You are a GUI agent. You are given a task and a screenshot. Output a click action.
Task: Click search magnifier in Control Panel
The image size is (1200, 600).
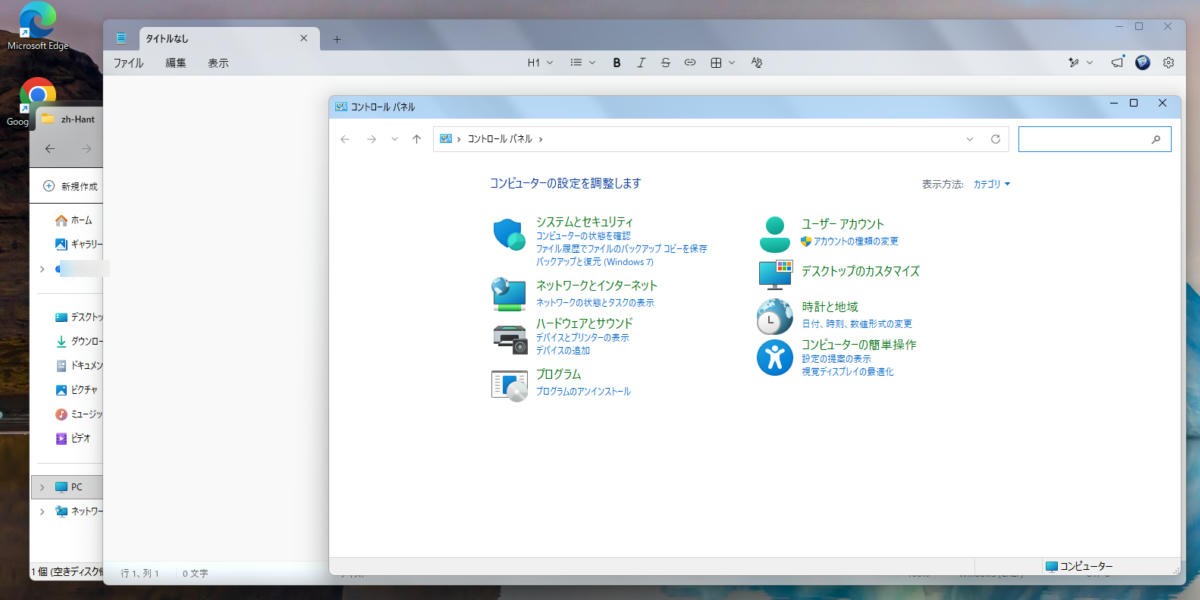1156,139
